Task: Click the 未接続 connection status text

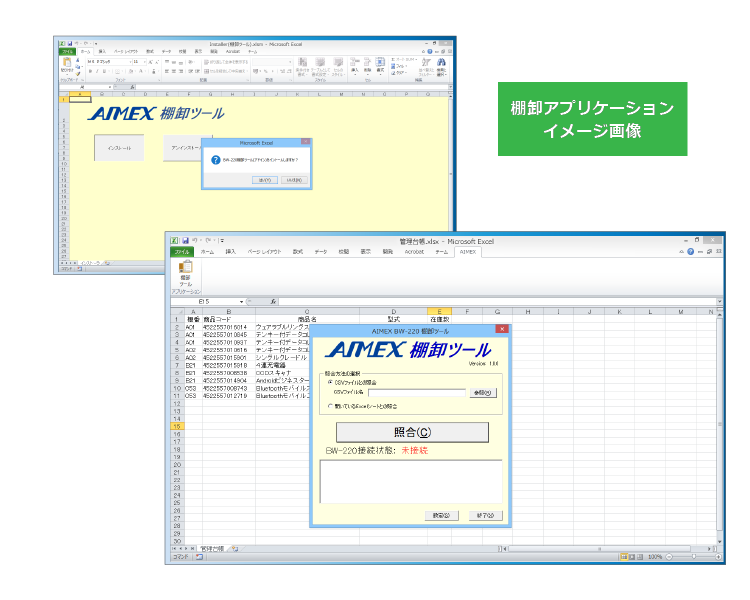Action: 414,450
